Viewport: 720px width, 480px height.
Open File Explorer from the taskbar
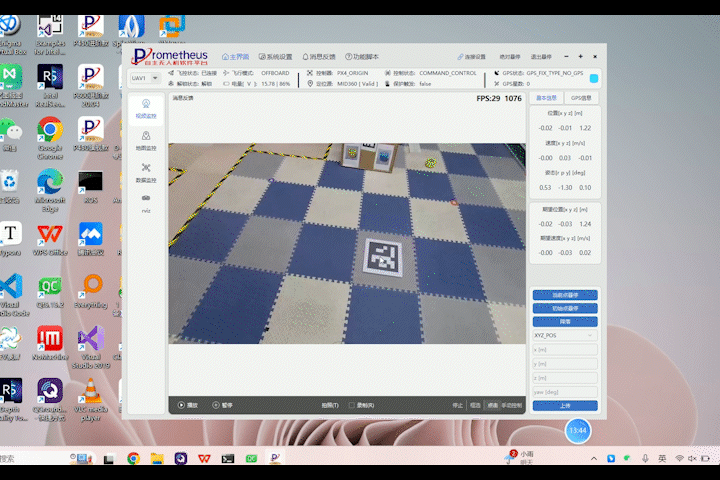pyautogui.click(x=157, y=458)
